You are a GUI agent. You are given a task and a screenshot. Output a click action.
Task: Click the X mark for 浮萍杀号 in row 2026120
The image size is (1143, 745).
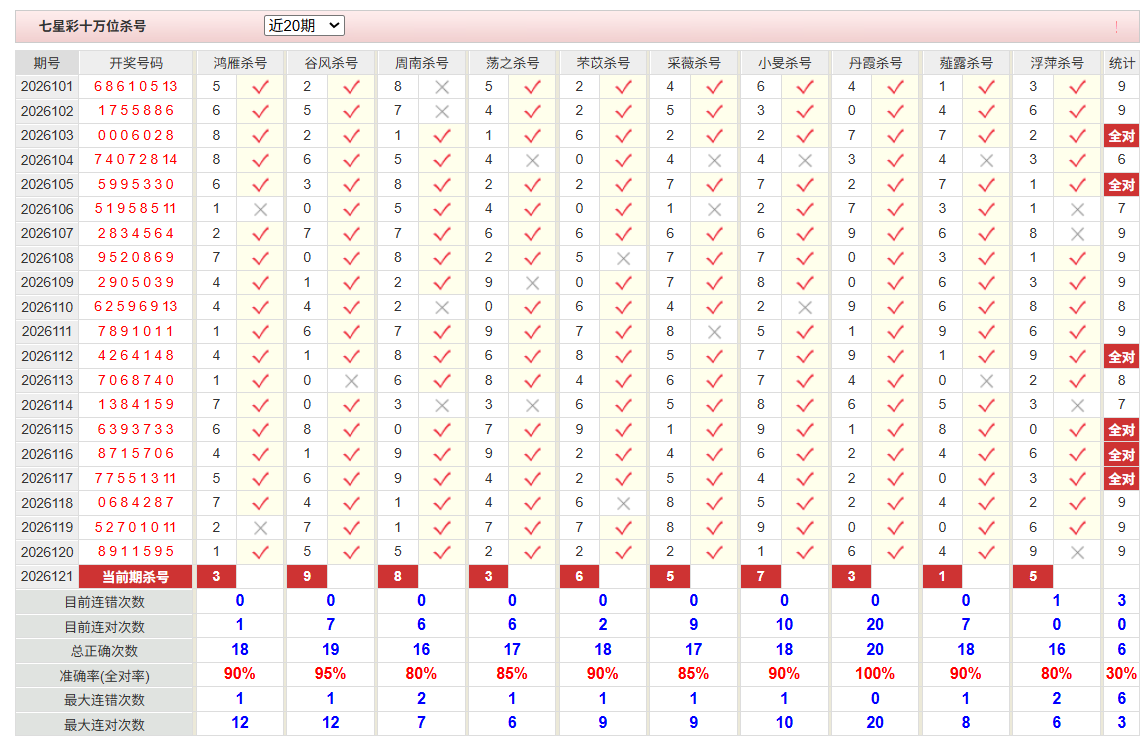tap(1077, 553)
